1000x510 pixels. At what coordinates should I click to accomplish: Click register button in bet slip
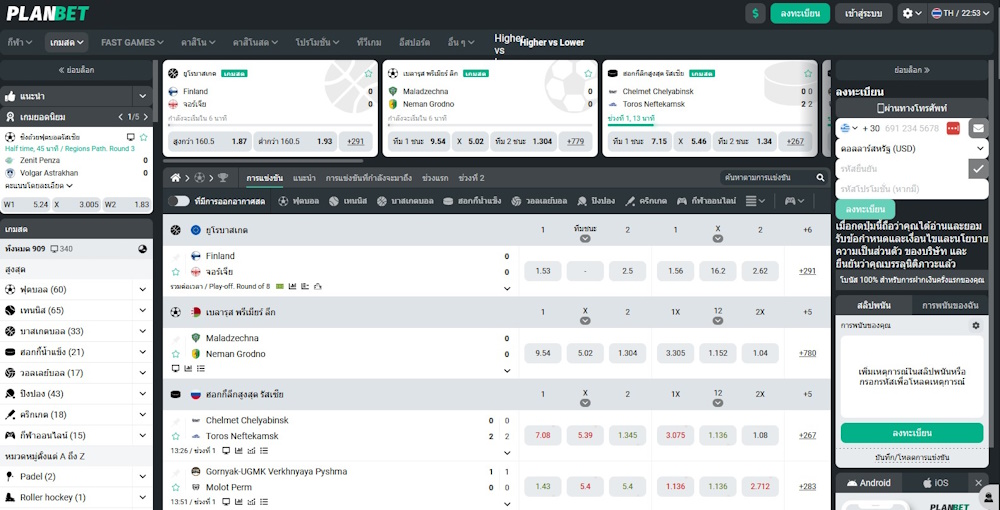point(912,432)
